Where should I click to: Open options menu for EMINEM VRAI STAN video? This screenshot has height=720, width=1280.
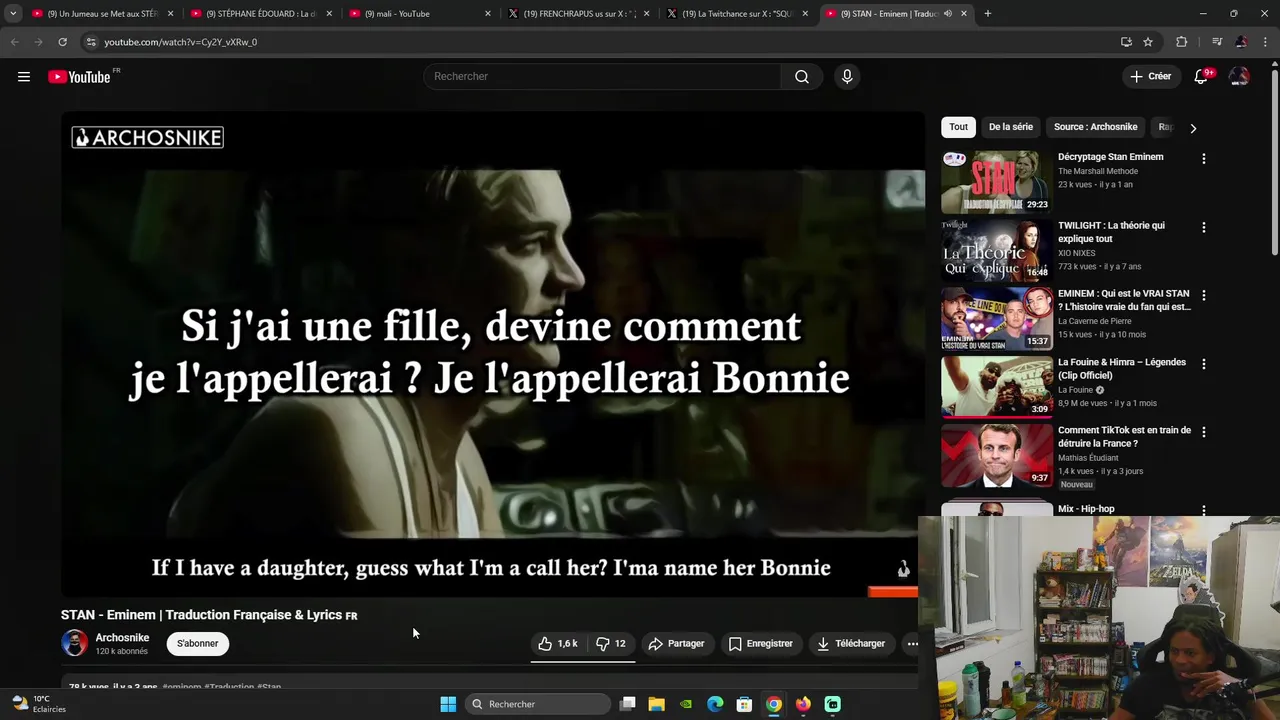[x=1203, y=295]
